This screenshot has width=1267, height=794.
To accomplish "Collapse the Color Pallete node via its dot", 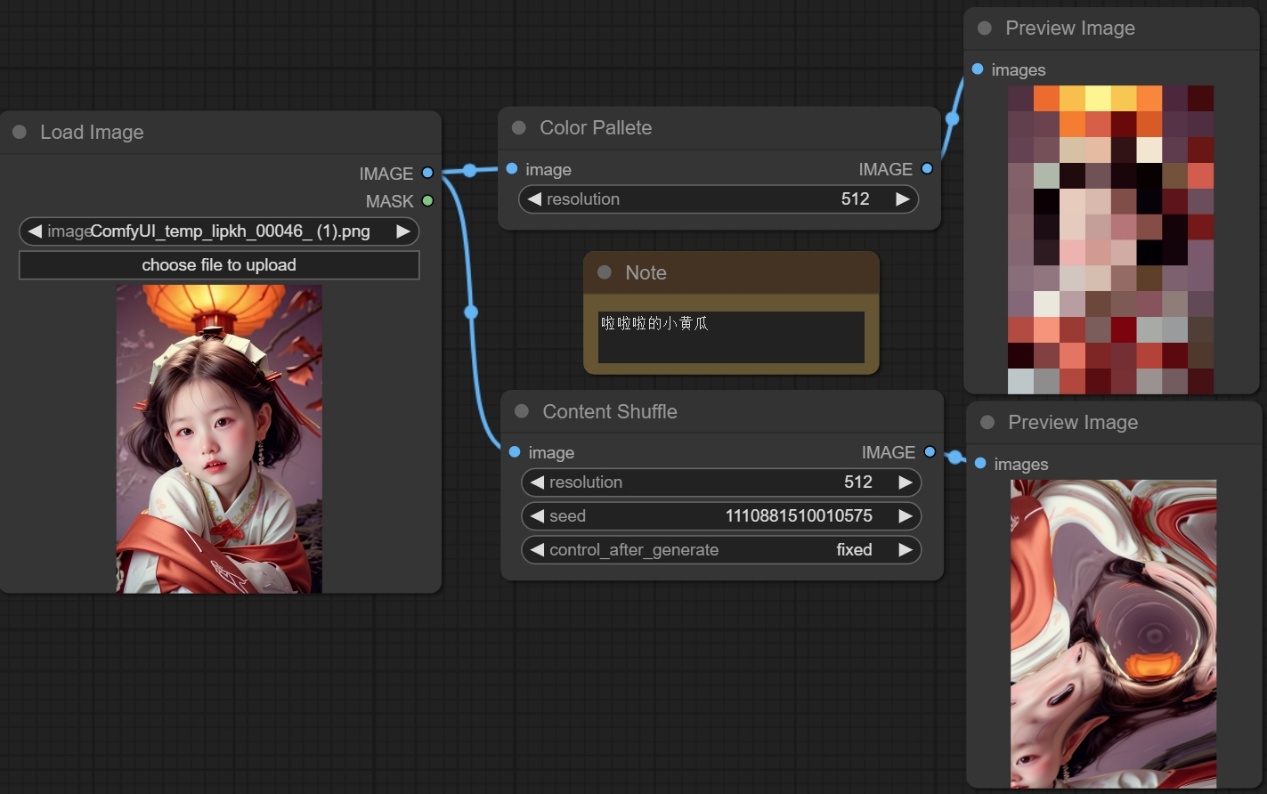I will point(518,128).
